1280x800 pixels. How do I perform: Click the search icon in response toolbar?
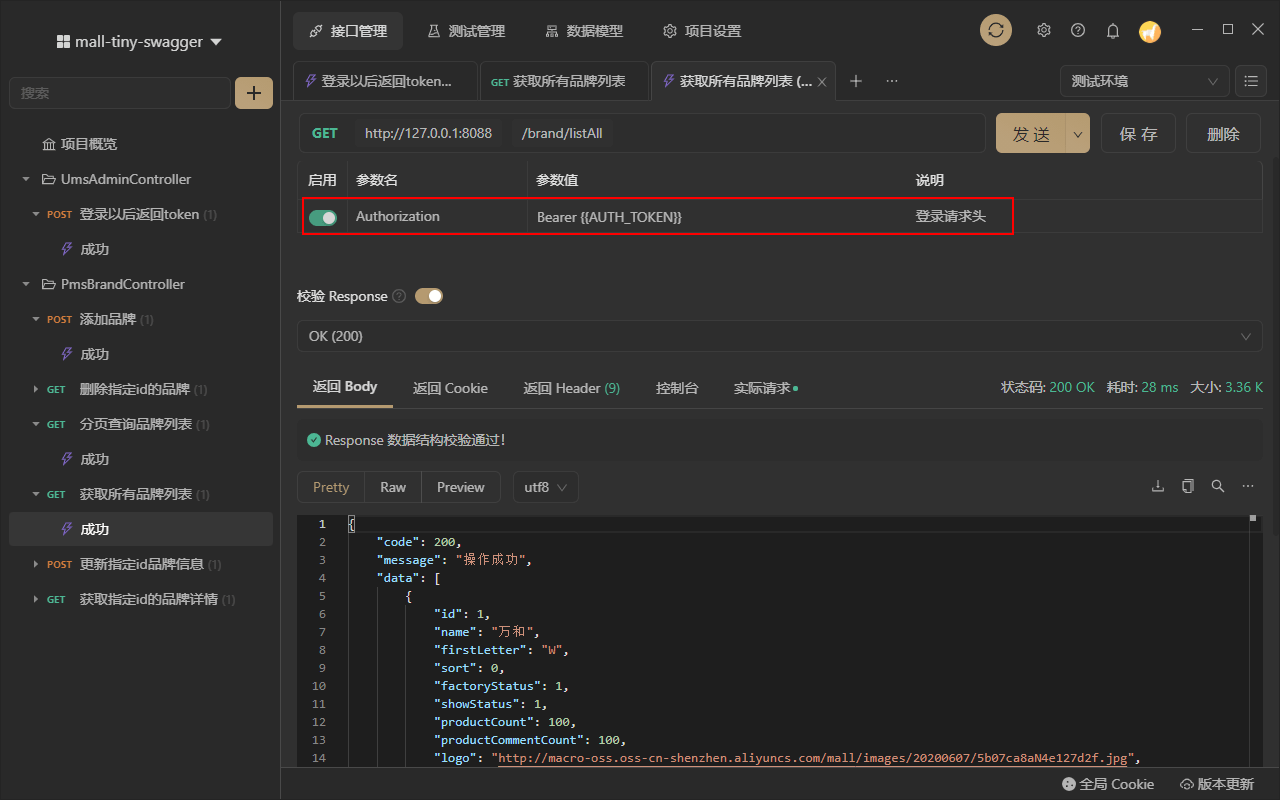[1218, 486]
